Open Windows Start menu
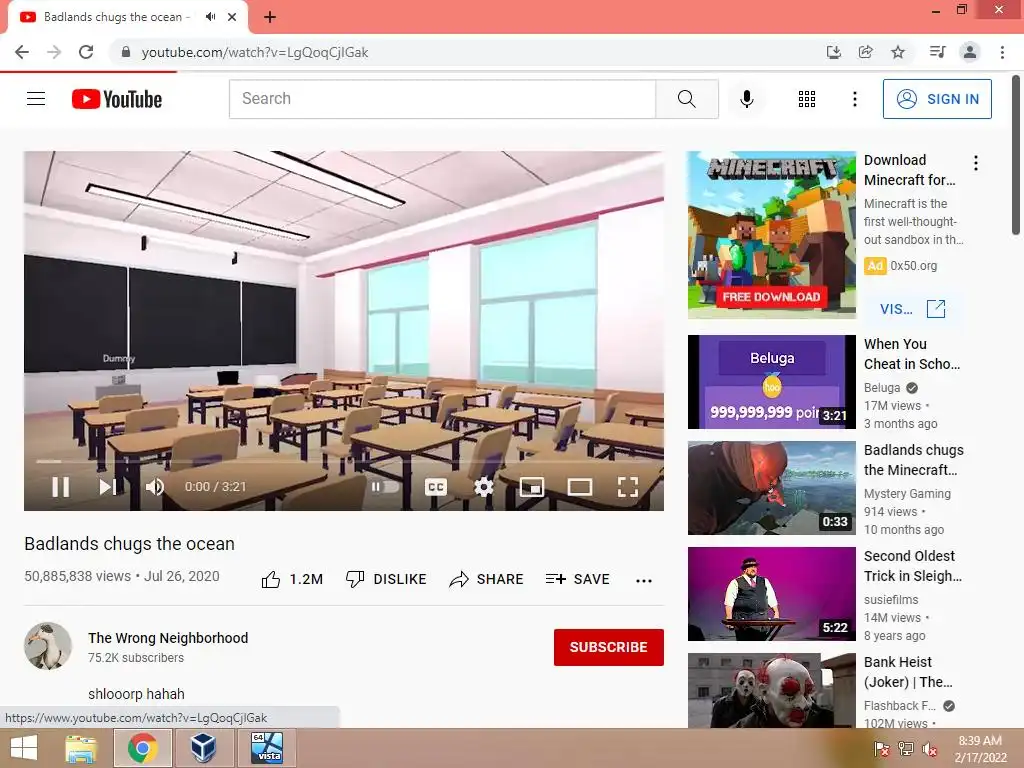This screenshot has height=768, width=1024. (24, 748)
